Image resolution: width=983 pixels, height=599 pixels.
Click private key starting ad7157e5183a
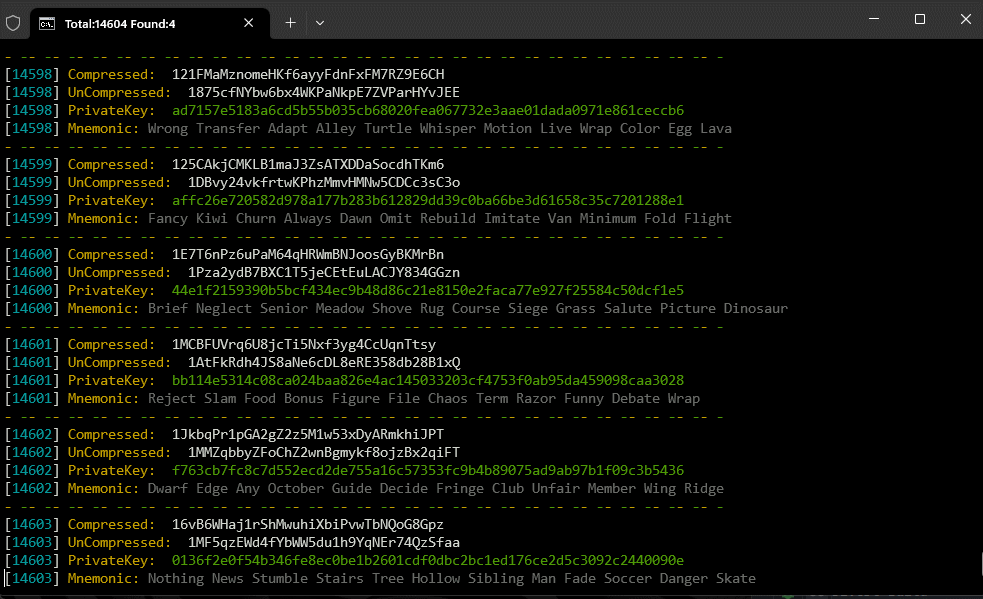428,110
